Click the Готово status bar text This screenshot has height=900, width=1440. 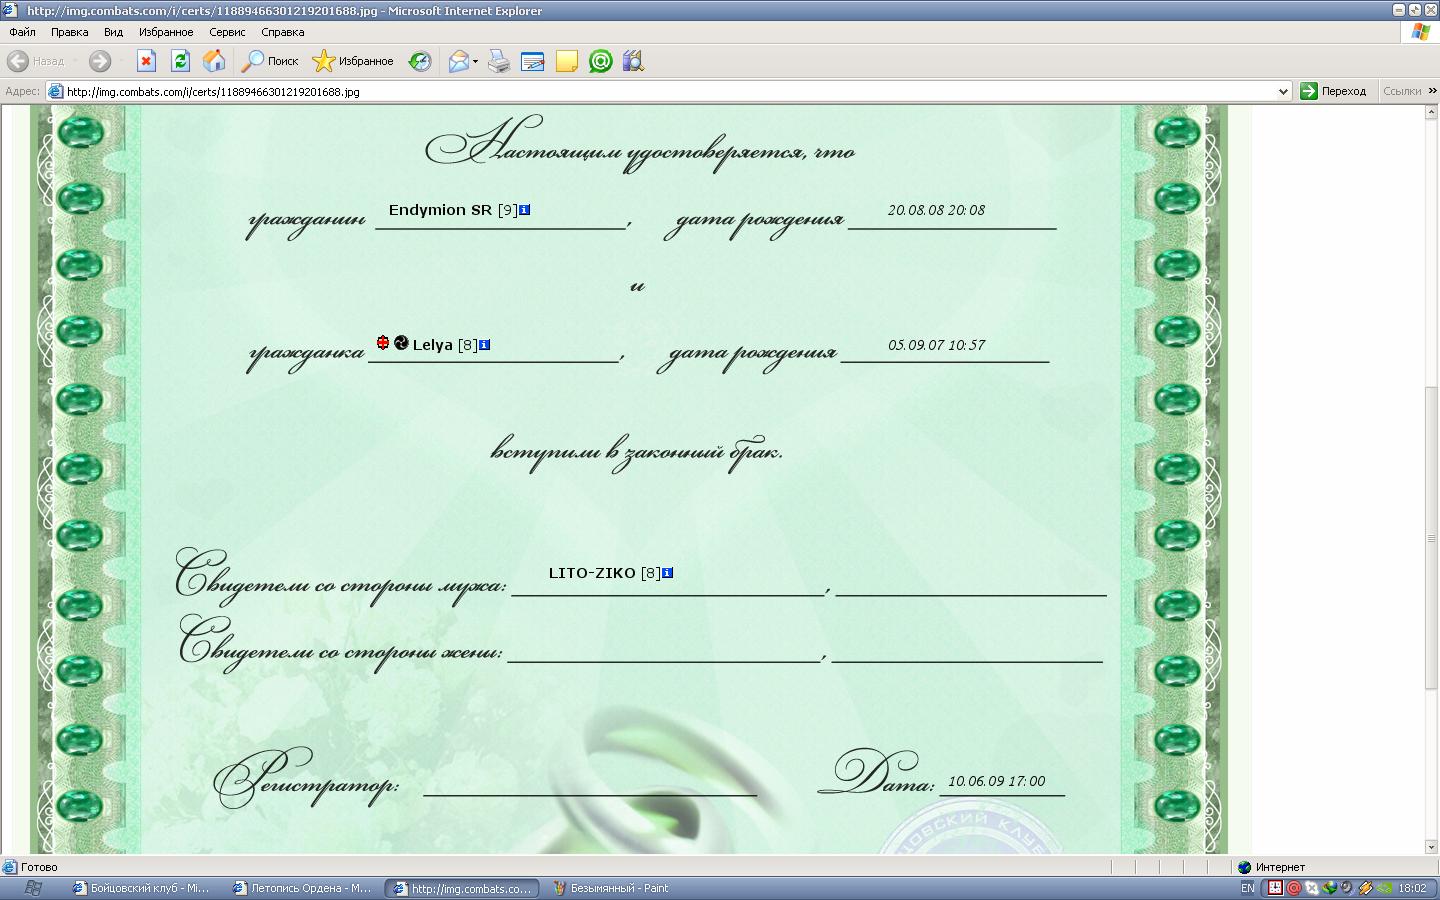39,867
